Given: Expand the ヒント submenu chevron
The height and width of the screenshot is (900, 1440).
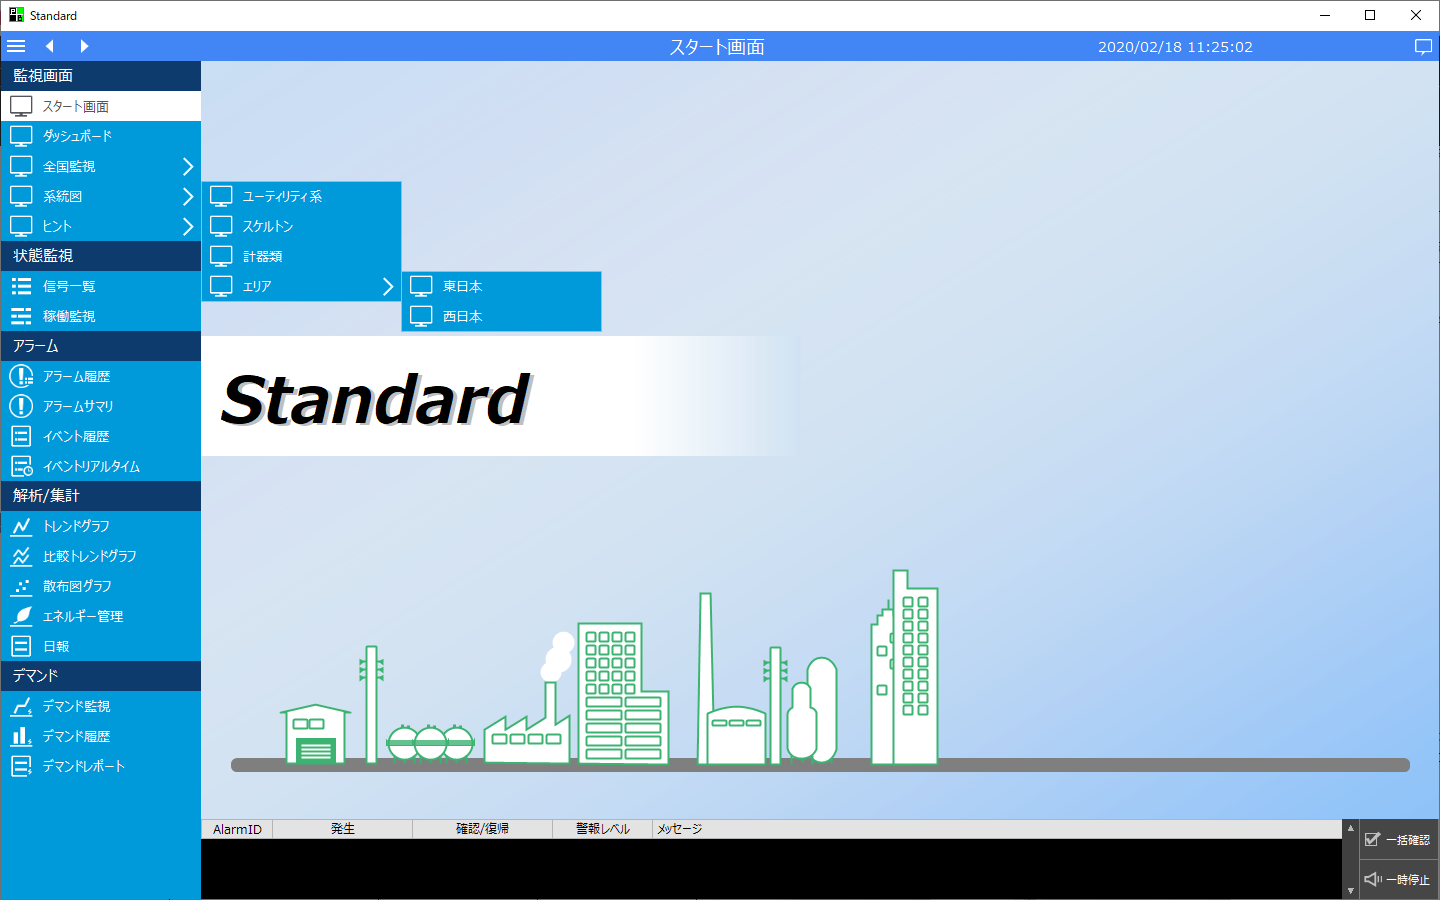Looking at the screenshot, I should coord(187,226).
